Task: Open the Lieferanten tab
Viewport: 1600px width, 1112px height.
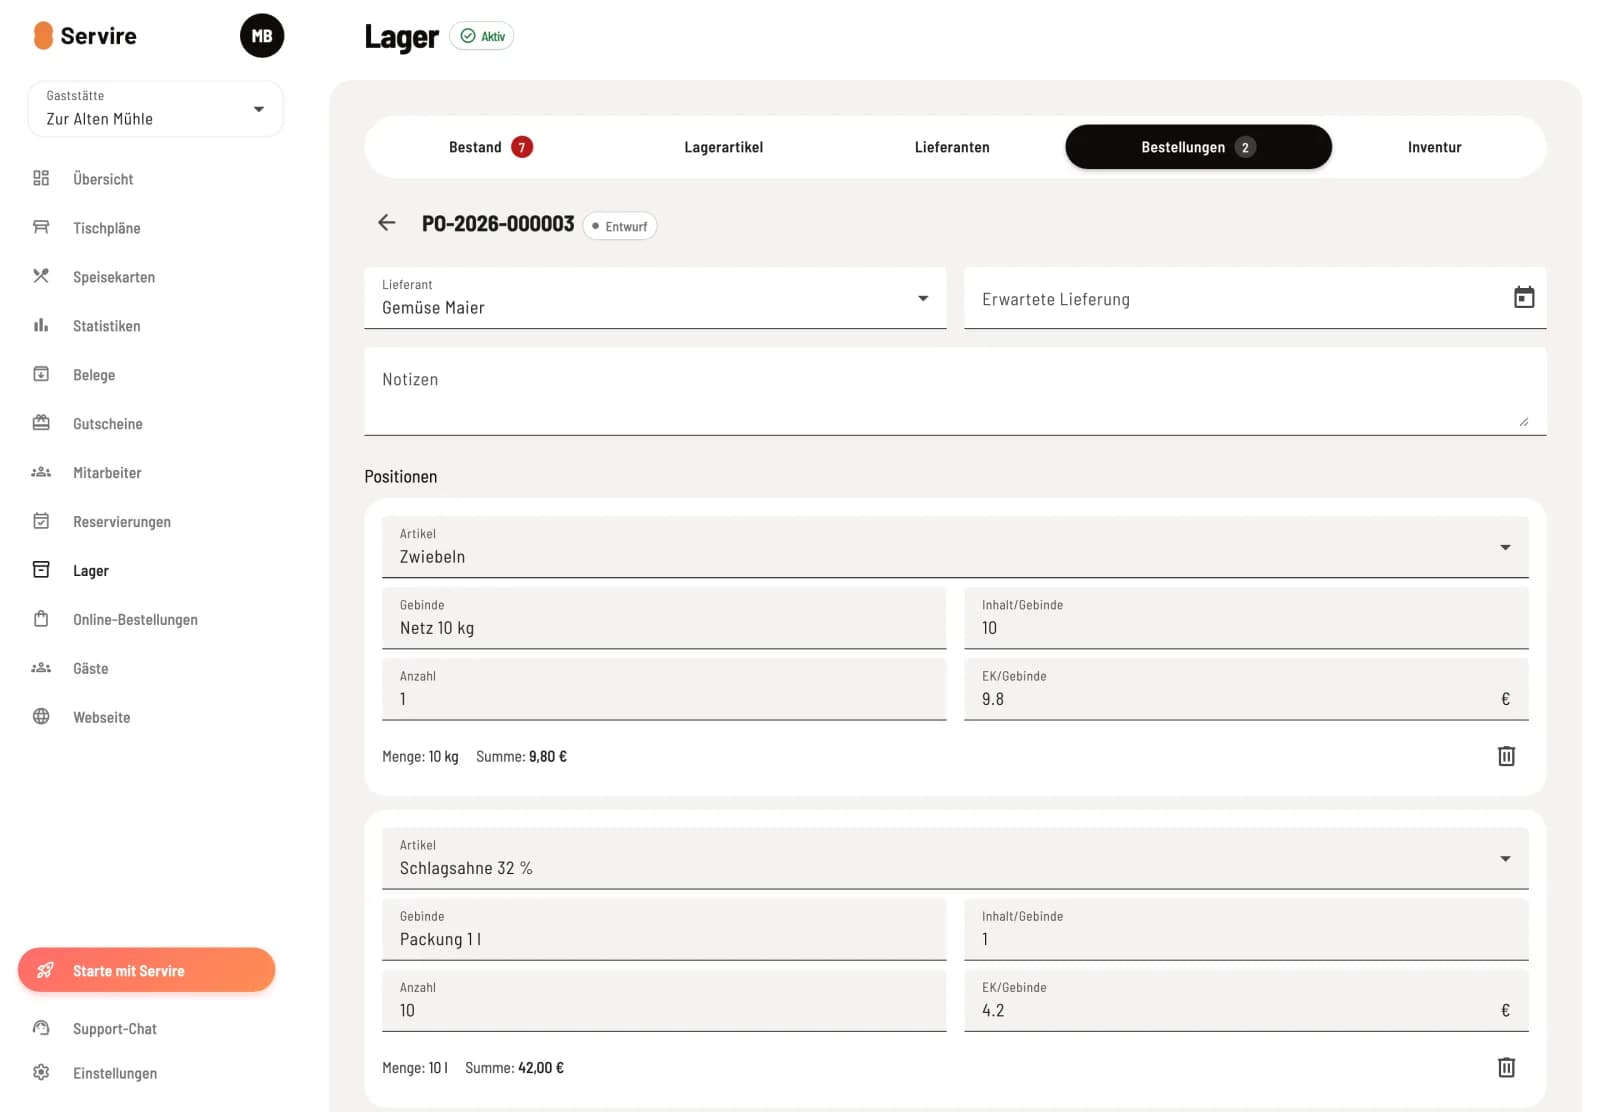Action: point(952,147)
